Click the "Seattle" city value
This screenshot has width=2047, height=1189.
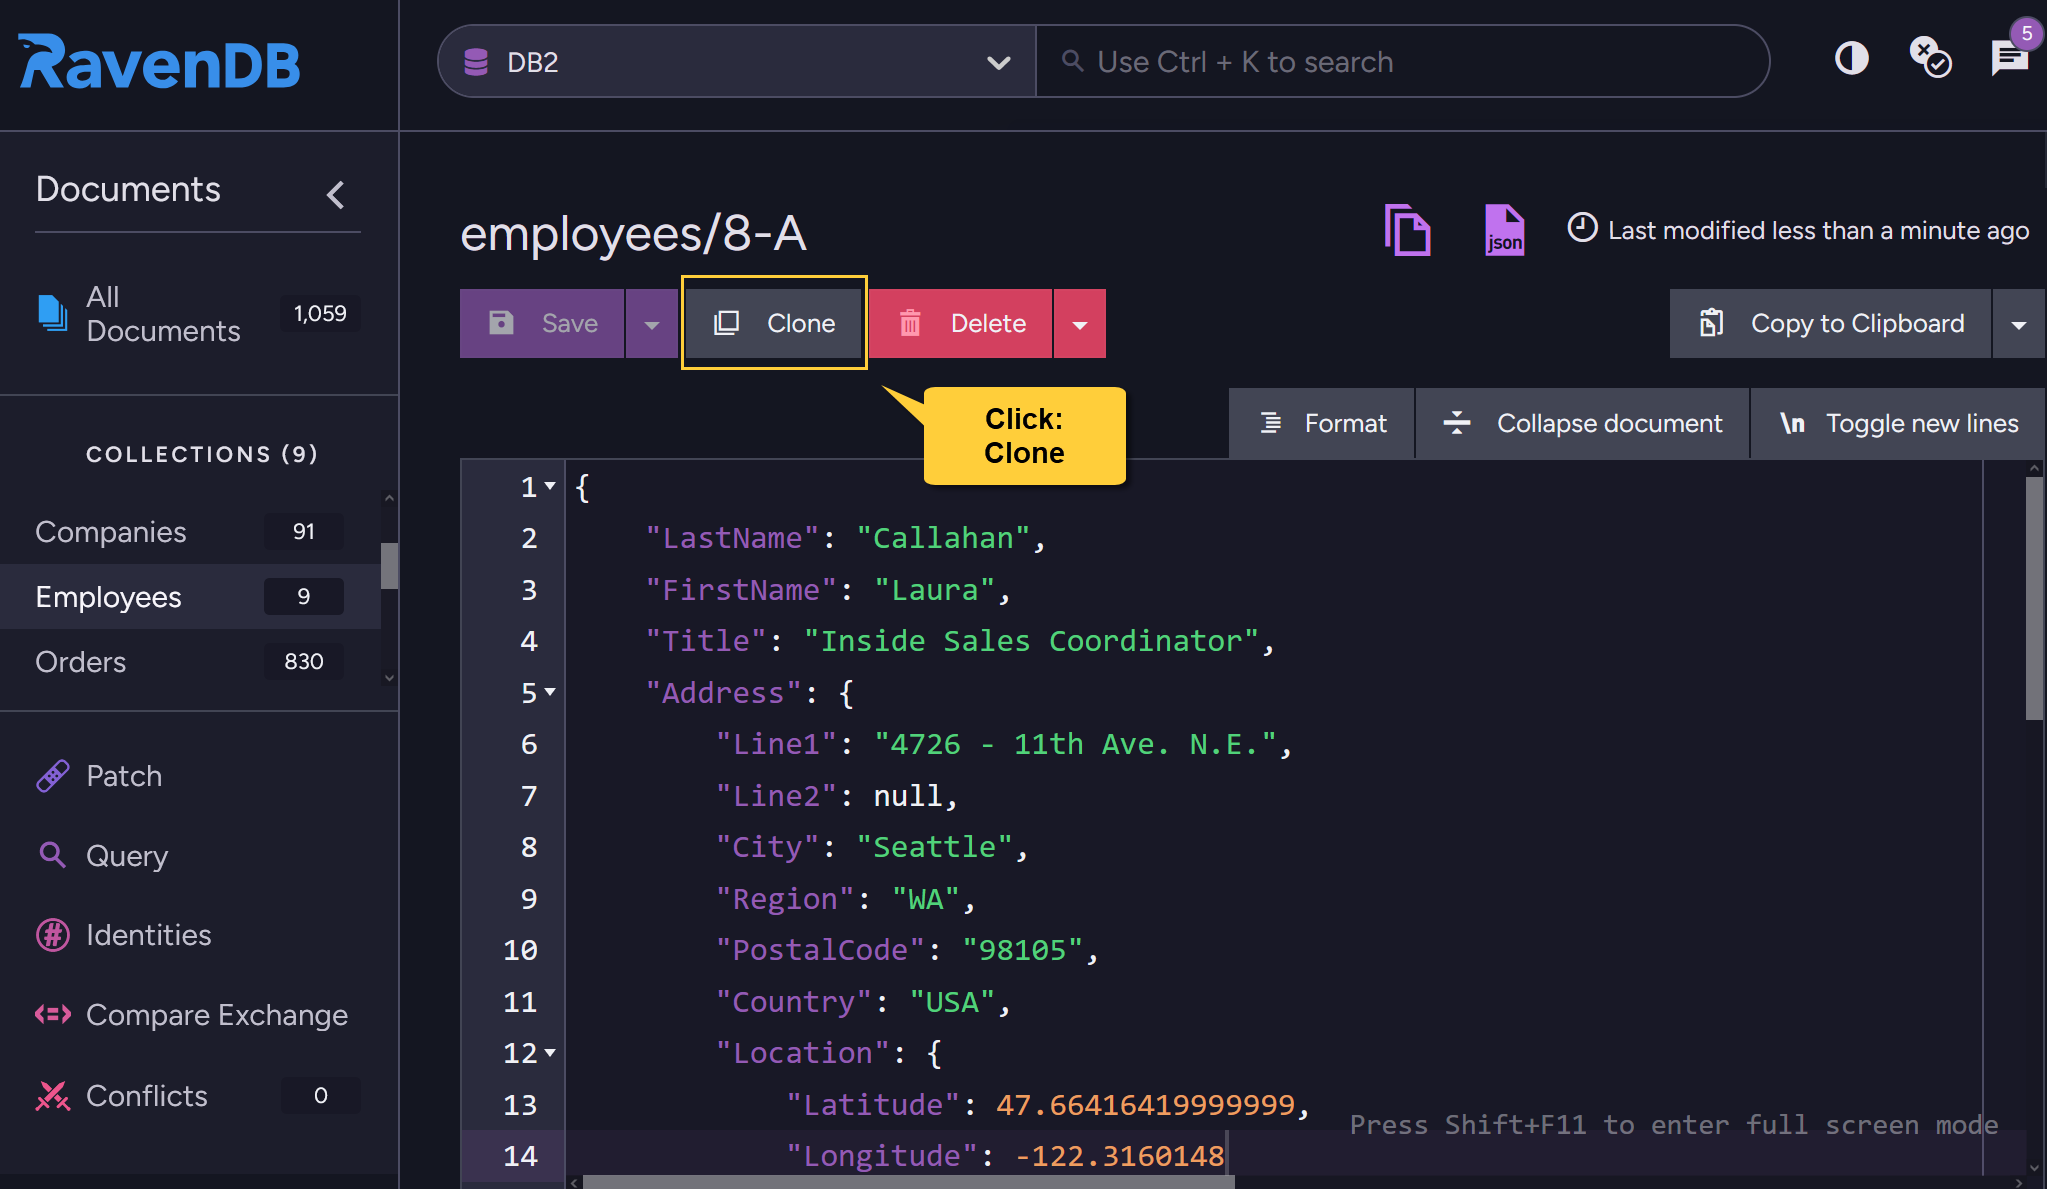(935, 847)
